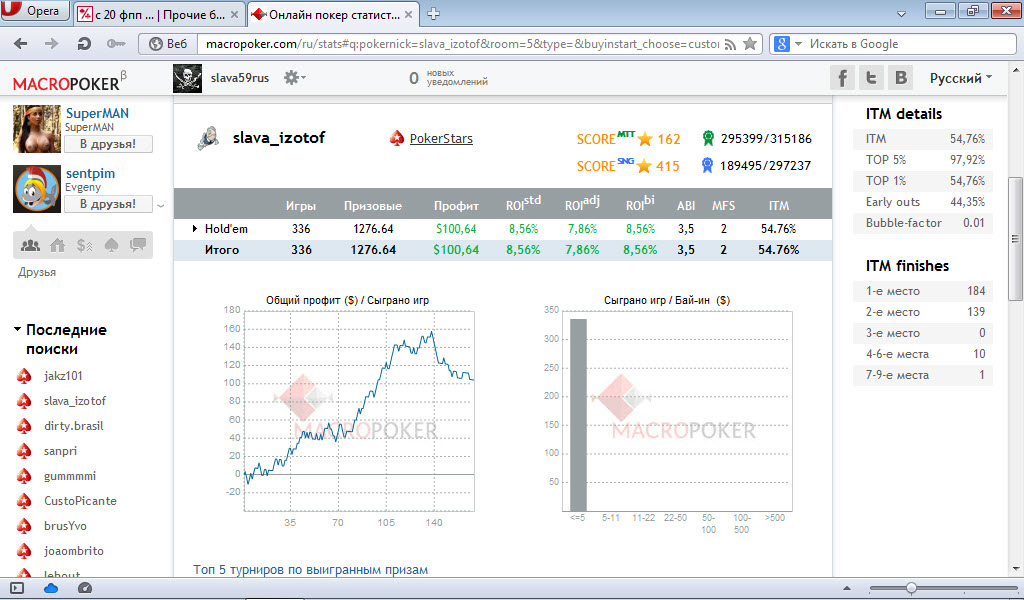
Task: Click the PokerStars icon beside gummmmi
Action: [x=24, y=477]
